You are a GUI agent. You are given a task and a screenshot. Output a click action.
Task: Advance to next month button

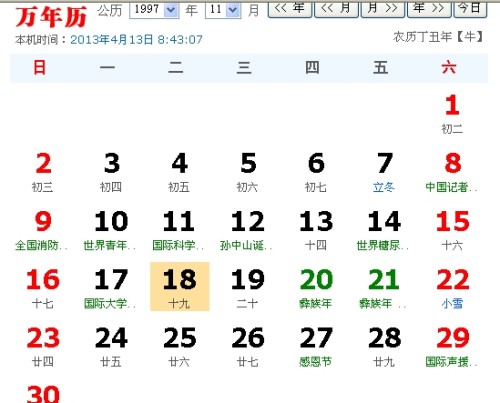tap(383, 9)
